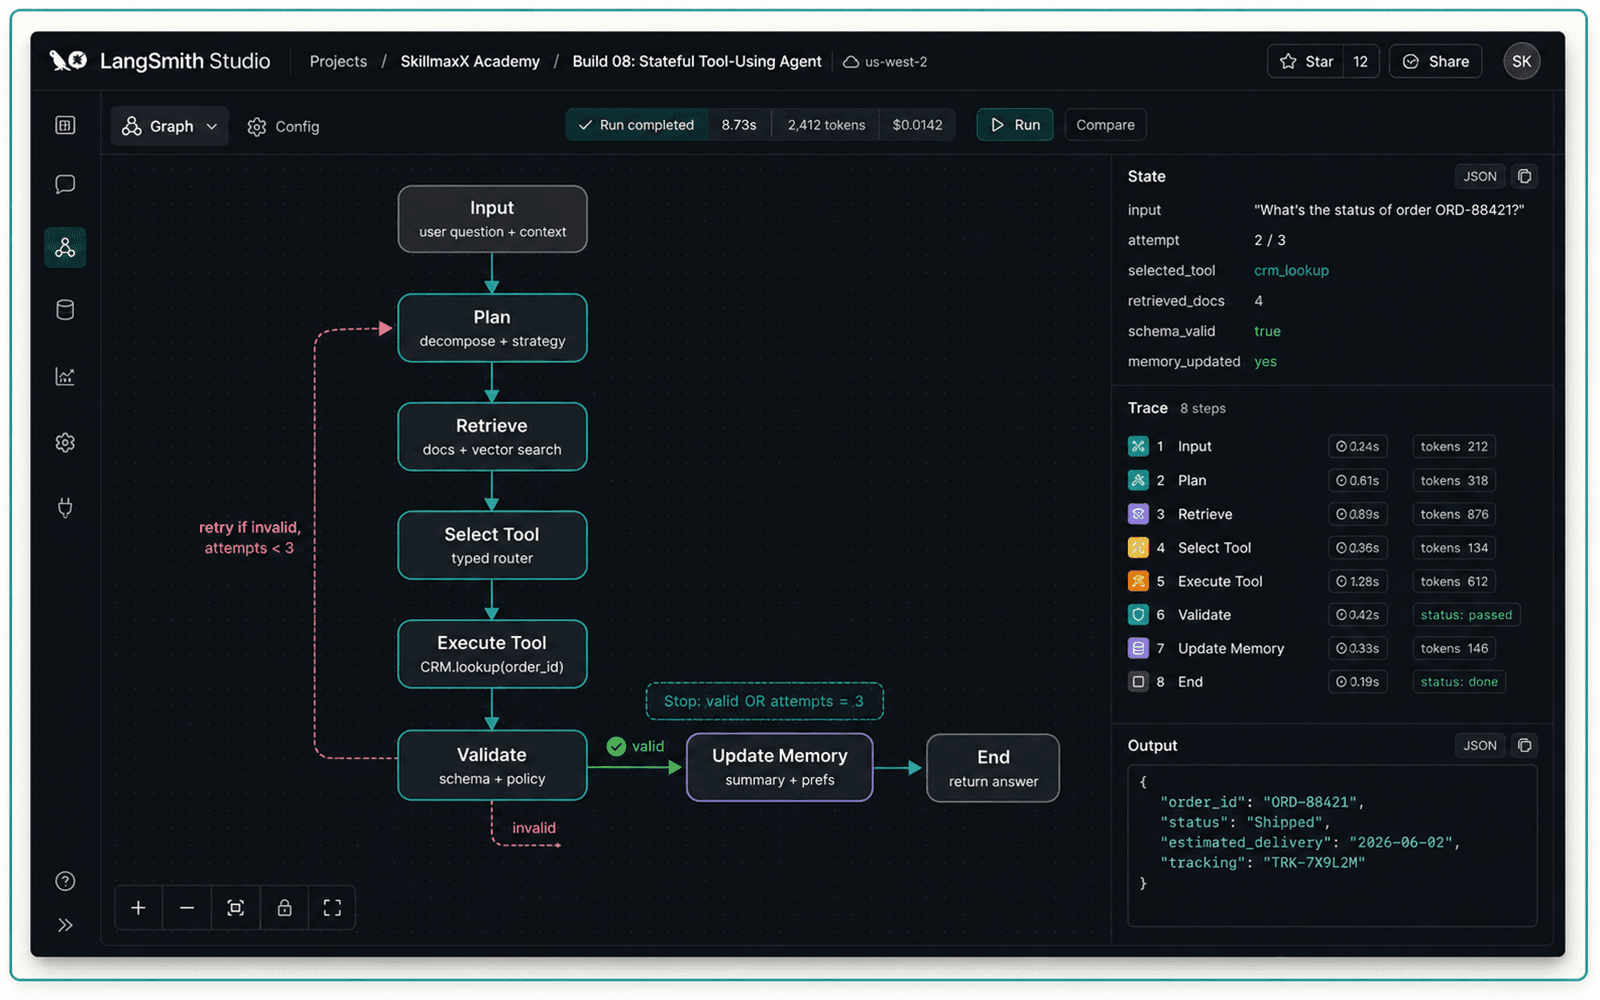Open the graph view sidebar icon
This screenshot has height=1000, width=1600.
[65, 247]
